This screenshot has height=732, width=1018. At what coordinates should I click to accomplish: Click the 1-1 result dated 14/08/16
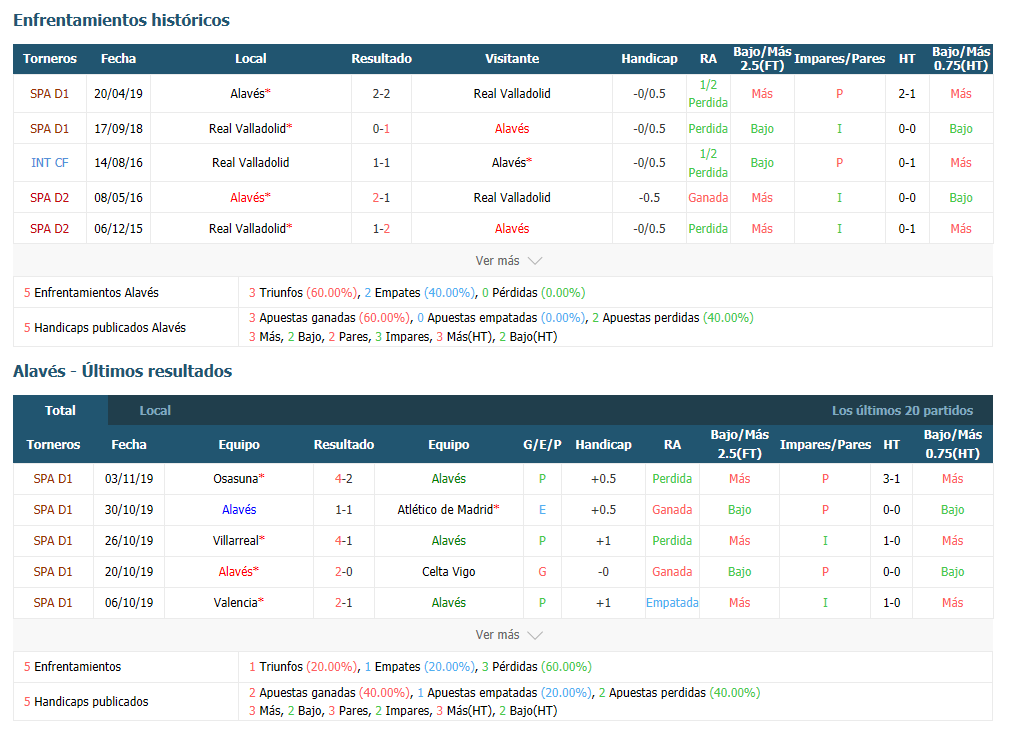click(x=381, y=162)
